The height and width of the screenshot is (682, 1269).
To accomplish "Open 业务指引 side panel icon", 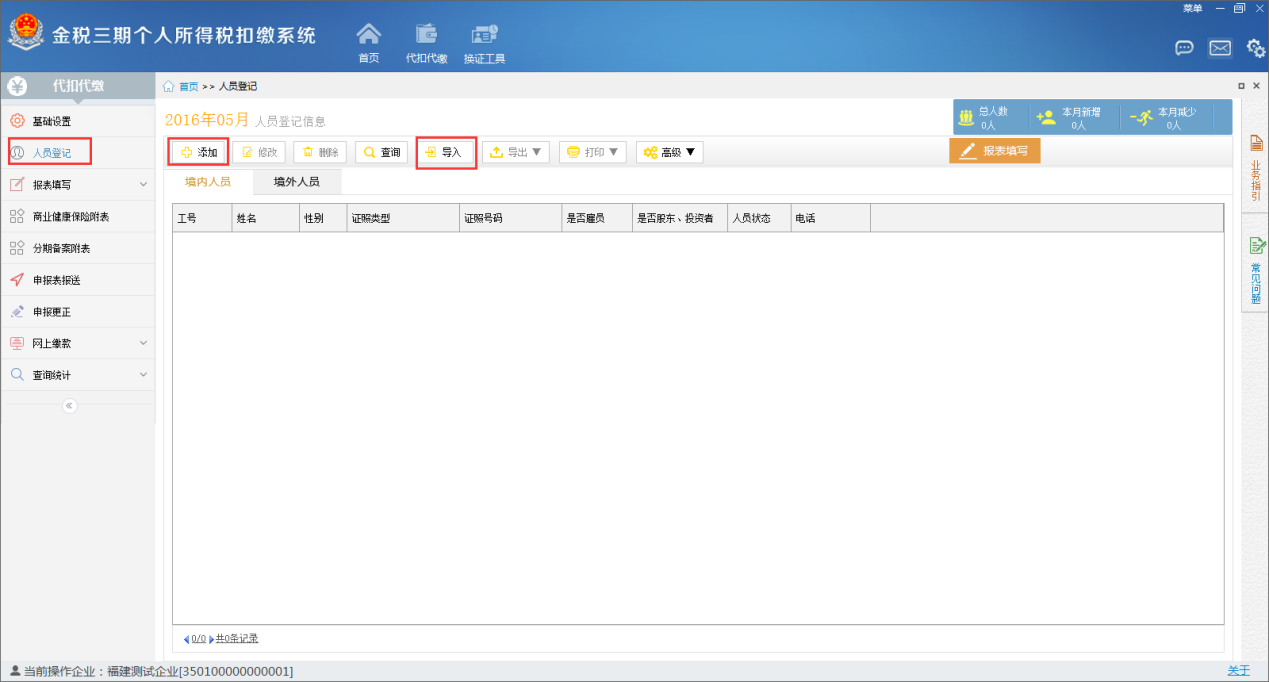I will pyautogui.click(x=1256, y=166).
